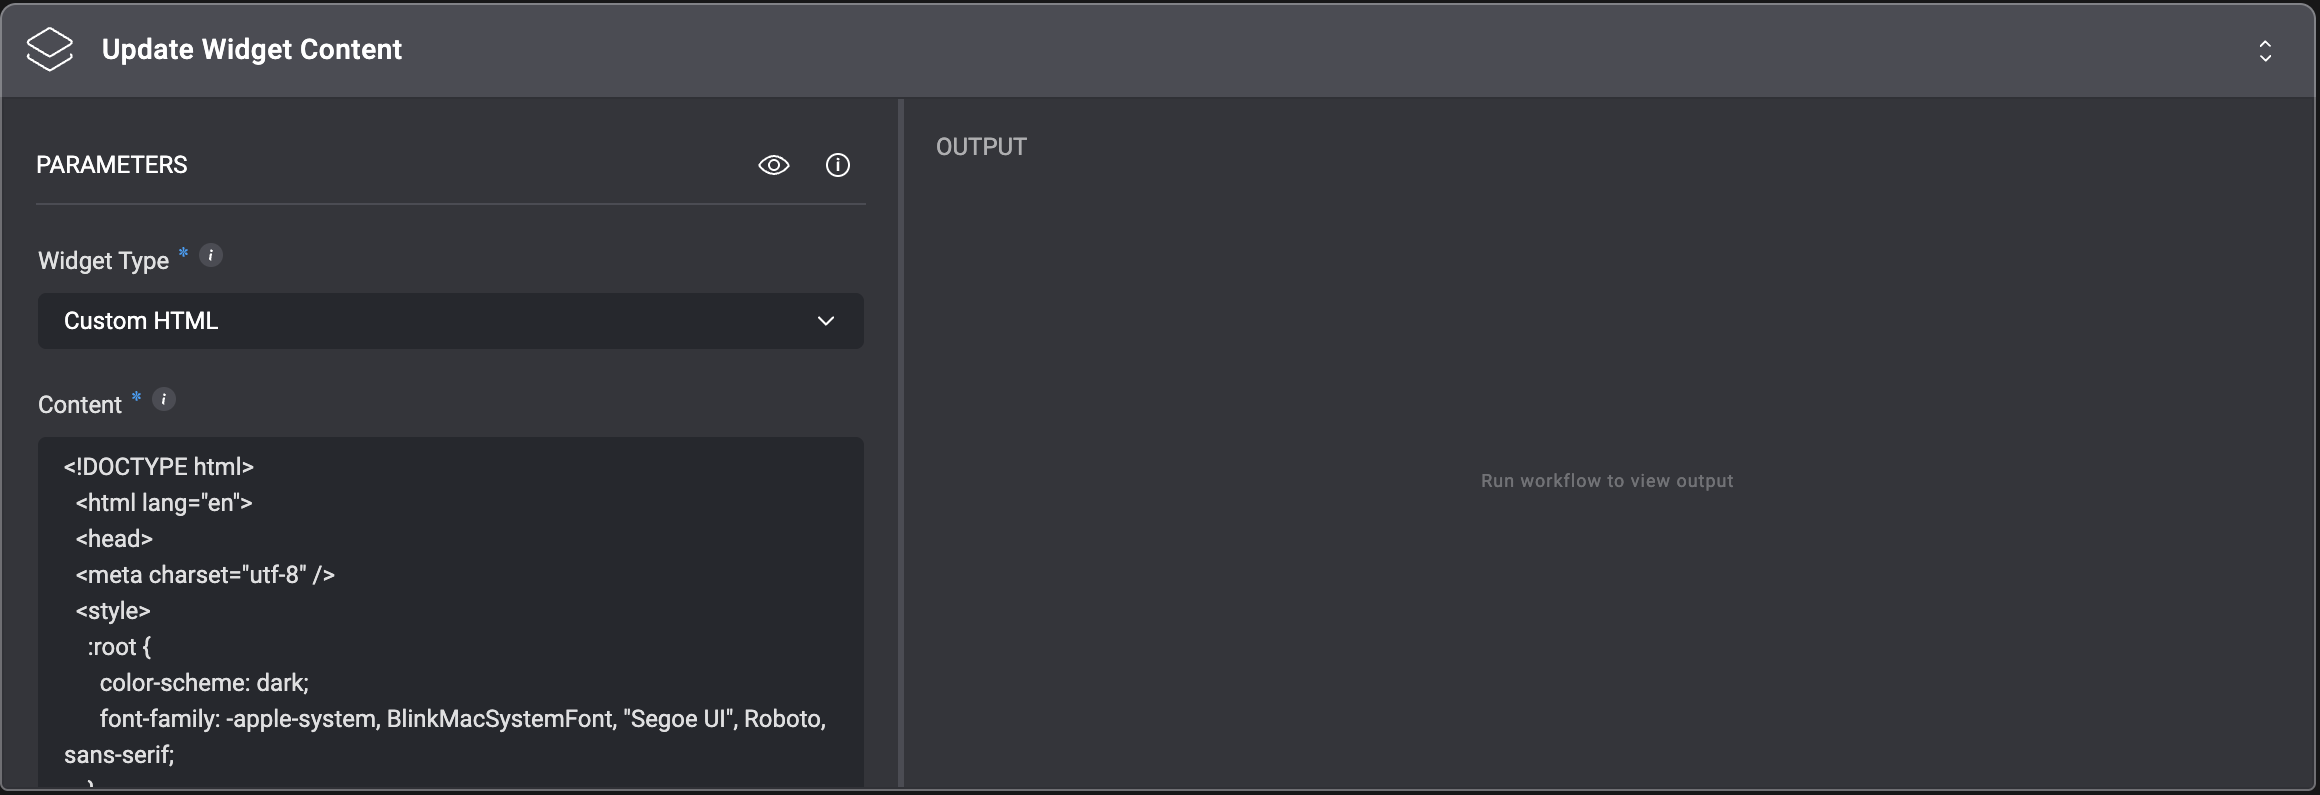The image size is (2320, 795).
Task: Click the <head> line in Content
Action: 114,539
